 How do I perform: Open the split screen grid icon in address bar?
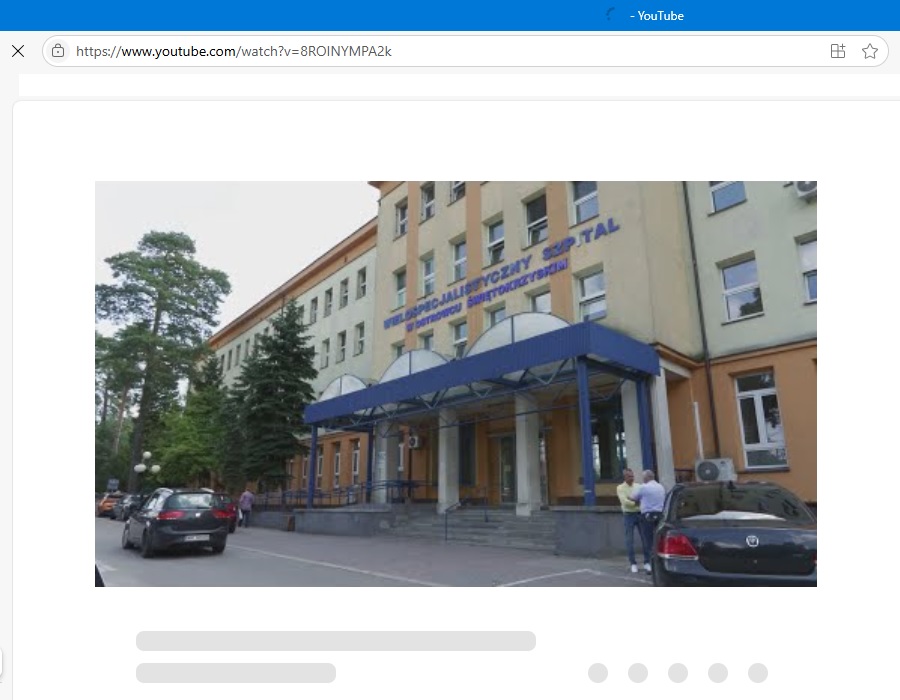click(x=838, y=51)
